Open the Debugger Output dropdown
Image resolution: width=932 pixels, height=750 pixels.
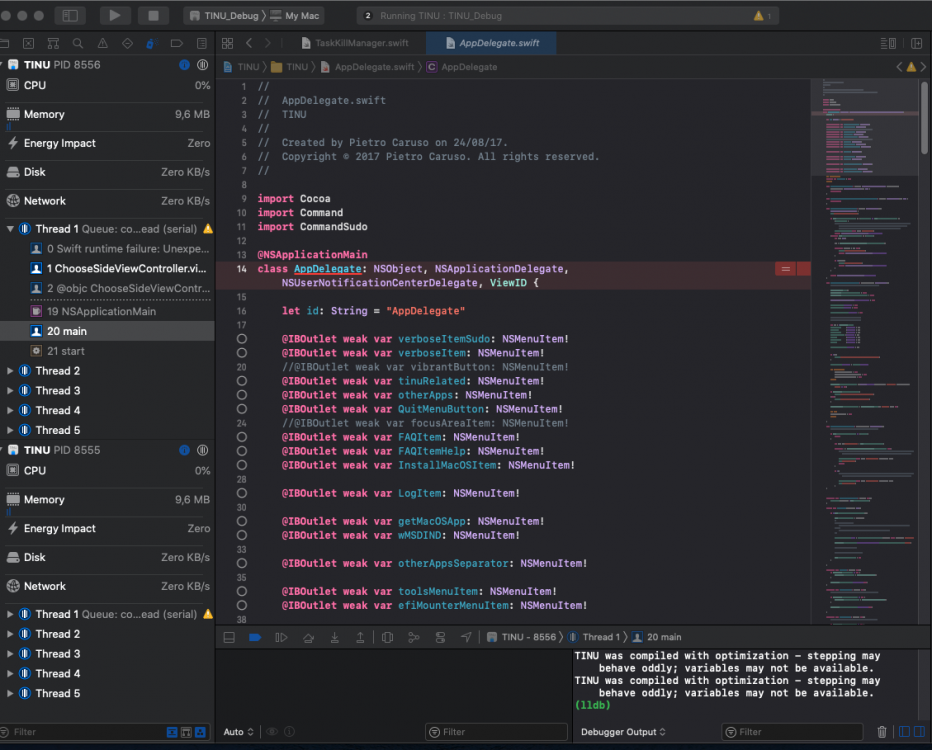[x=623, y=732]
